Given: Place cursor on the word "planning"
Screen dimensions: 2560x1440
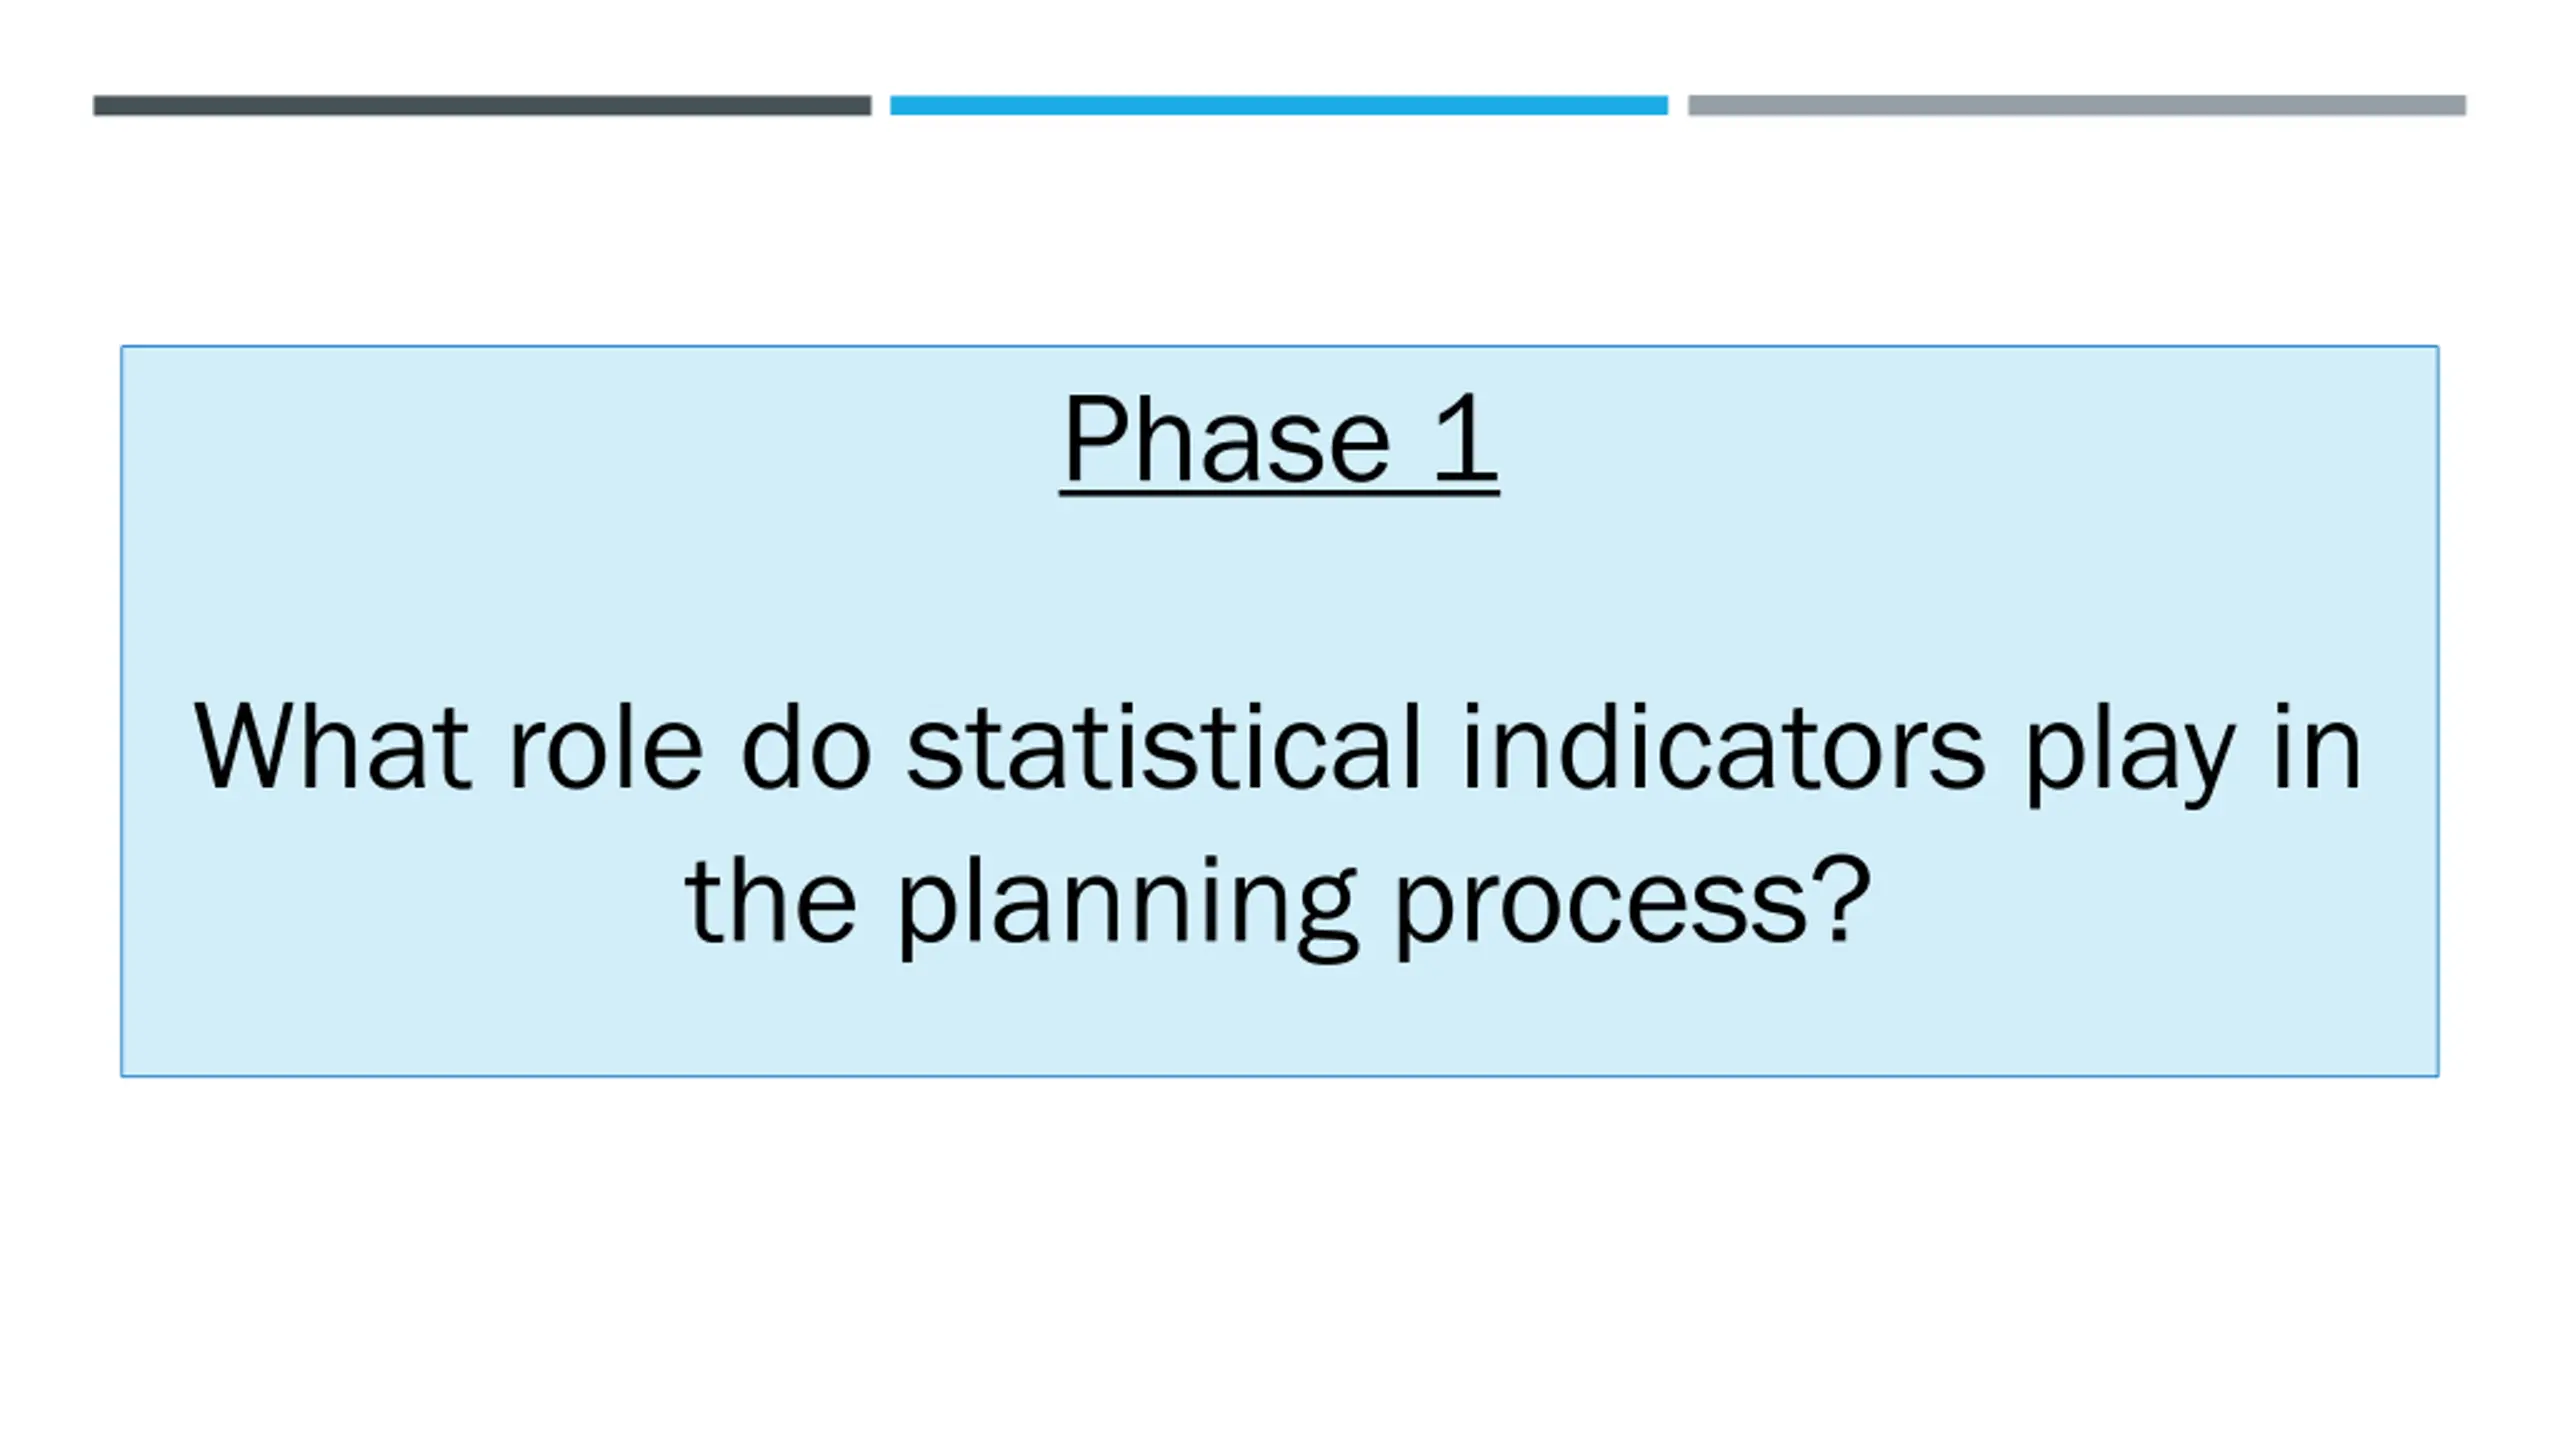Looking at the screenshot, I should 1127,905.
